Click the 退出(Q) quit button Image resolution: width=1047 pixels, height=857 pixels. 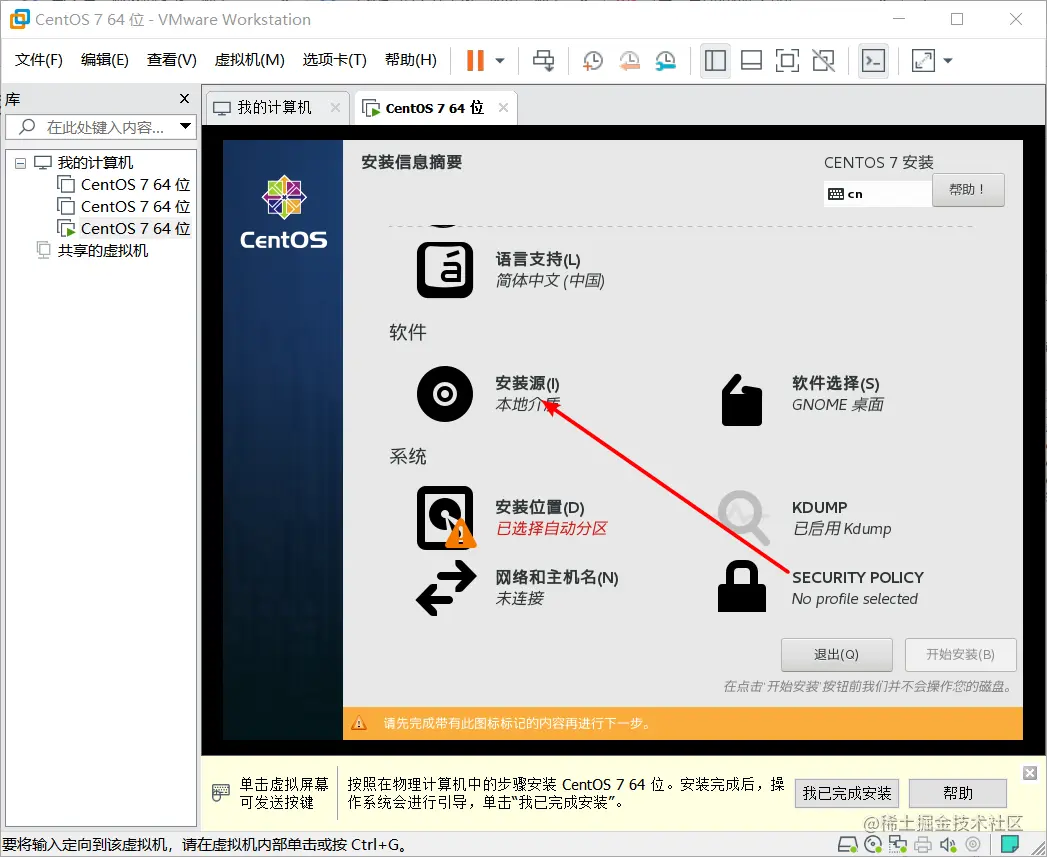837,655
